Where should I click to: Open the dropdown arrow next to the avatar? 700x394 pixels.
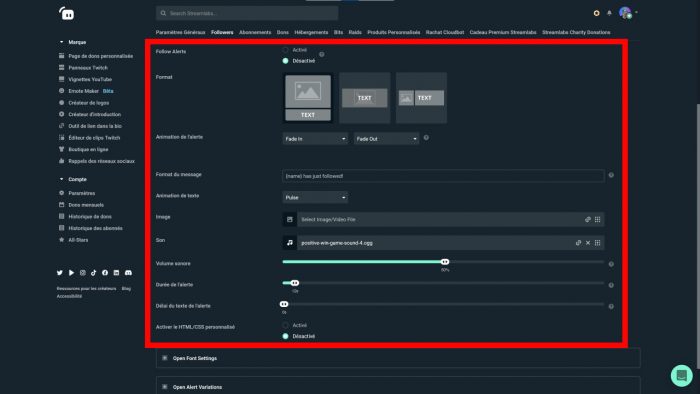tap(636, 12)
